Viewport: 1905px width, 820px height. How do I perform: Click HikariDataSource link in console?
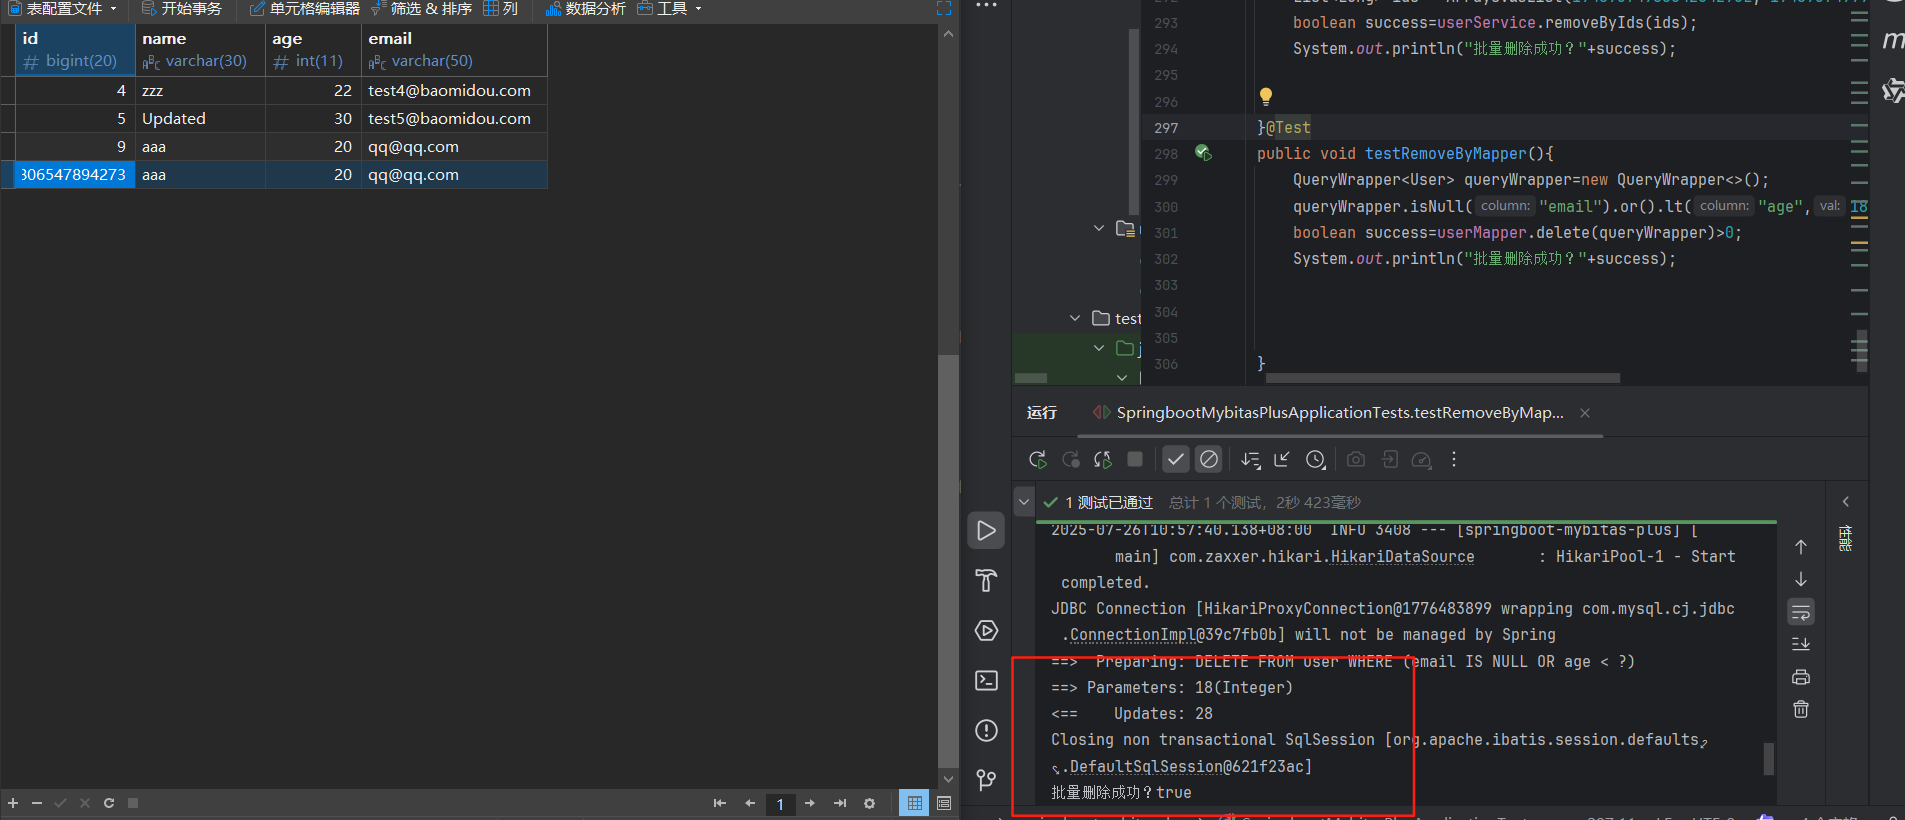[1402, 557]
